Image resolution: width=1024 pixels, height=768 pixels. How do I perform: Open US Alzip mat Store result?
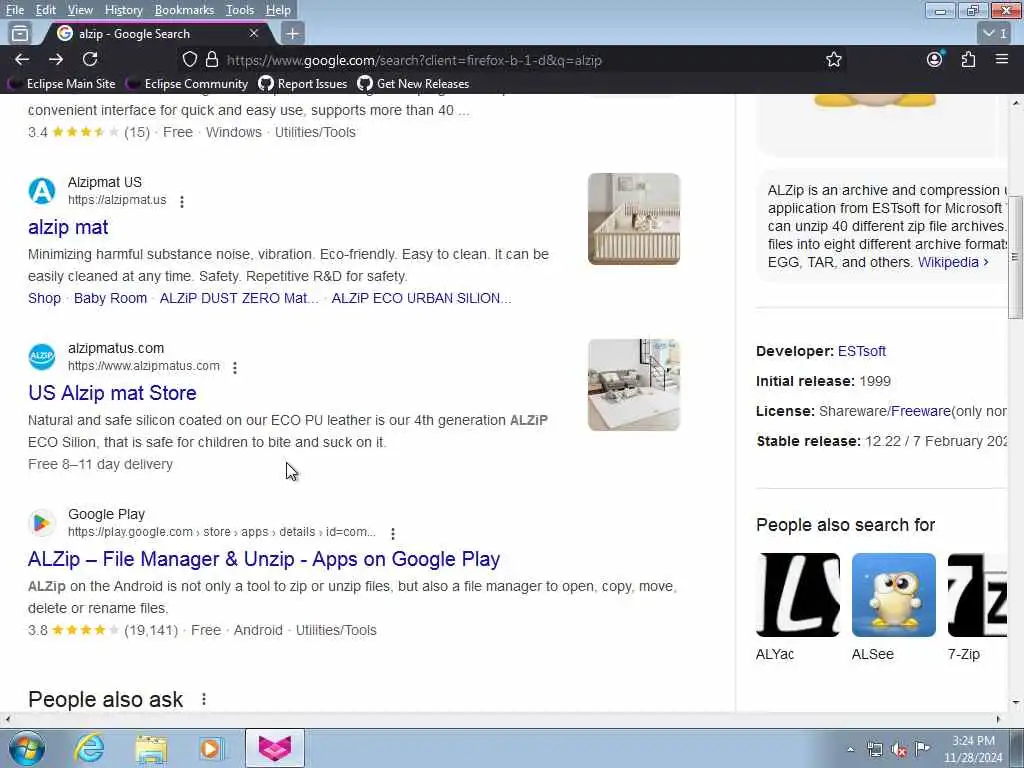pyautogui.click(x=112, y=392)
